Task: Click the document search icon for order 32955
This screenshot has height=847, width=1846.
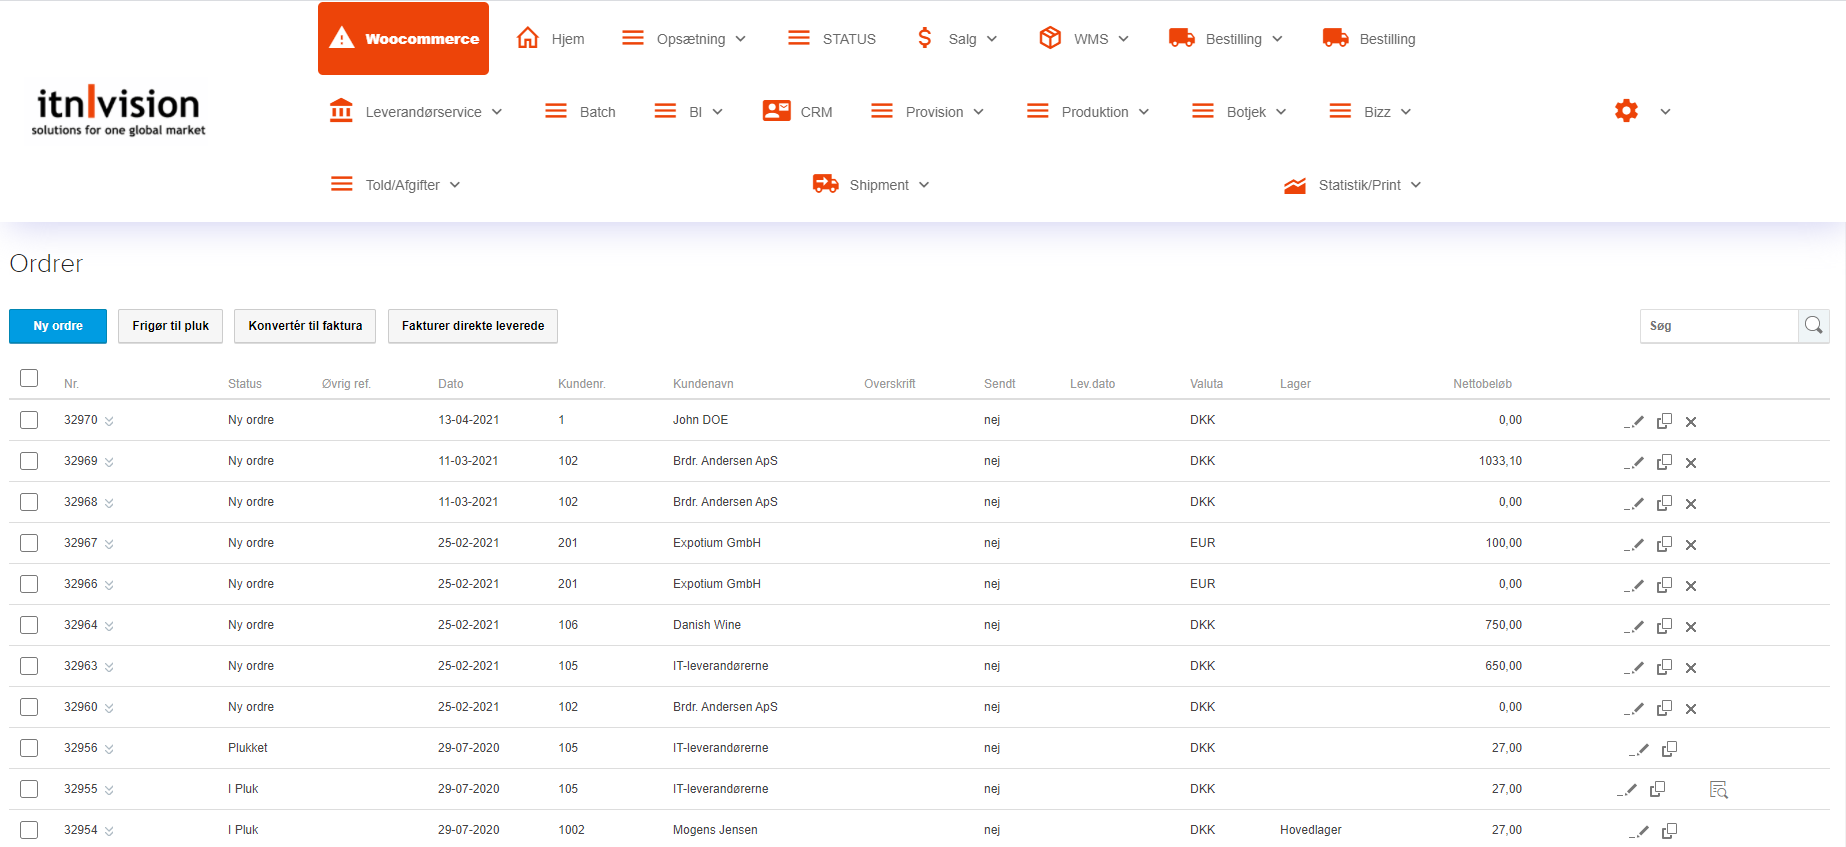Action: point(1718,790)
